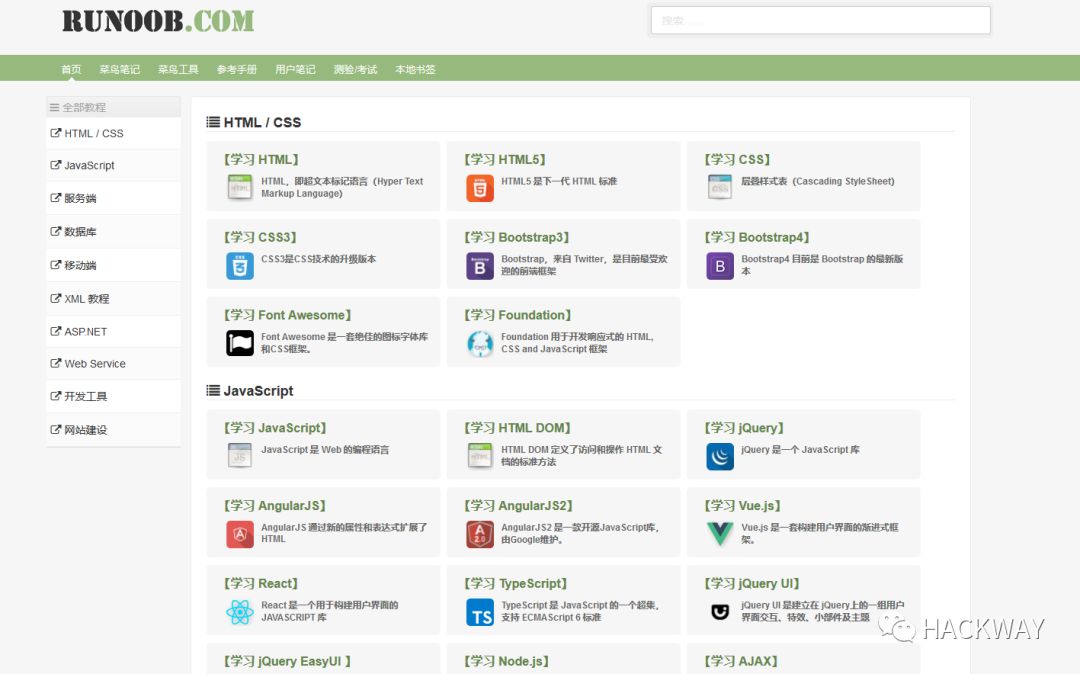Click the external-link icon beside ASP.NET
The image size is (1080, 674).
click(x=56, y=331)
